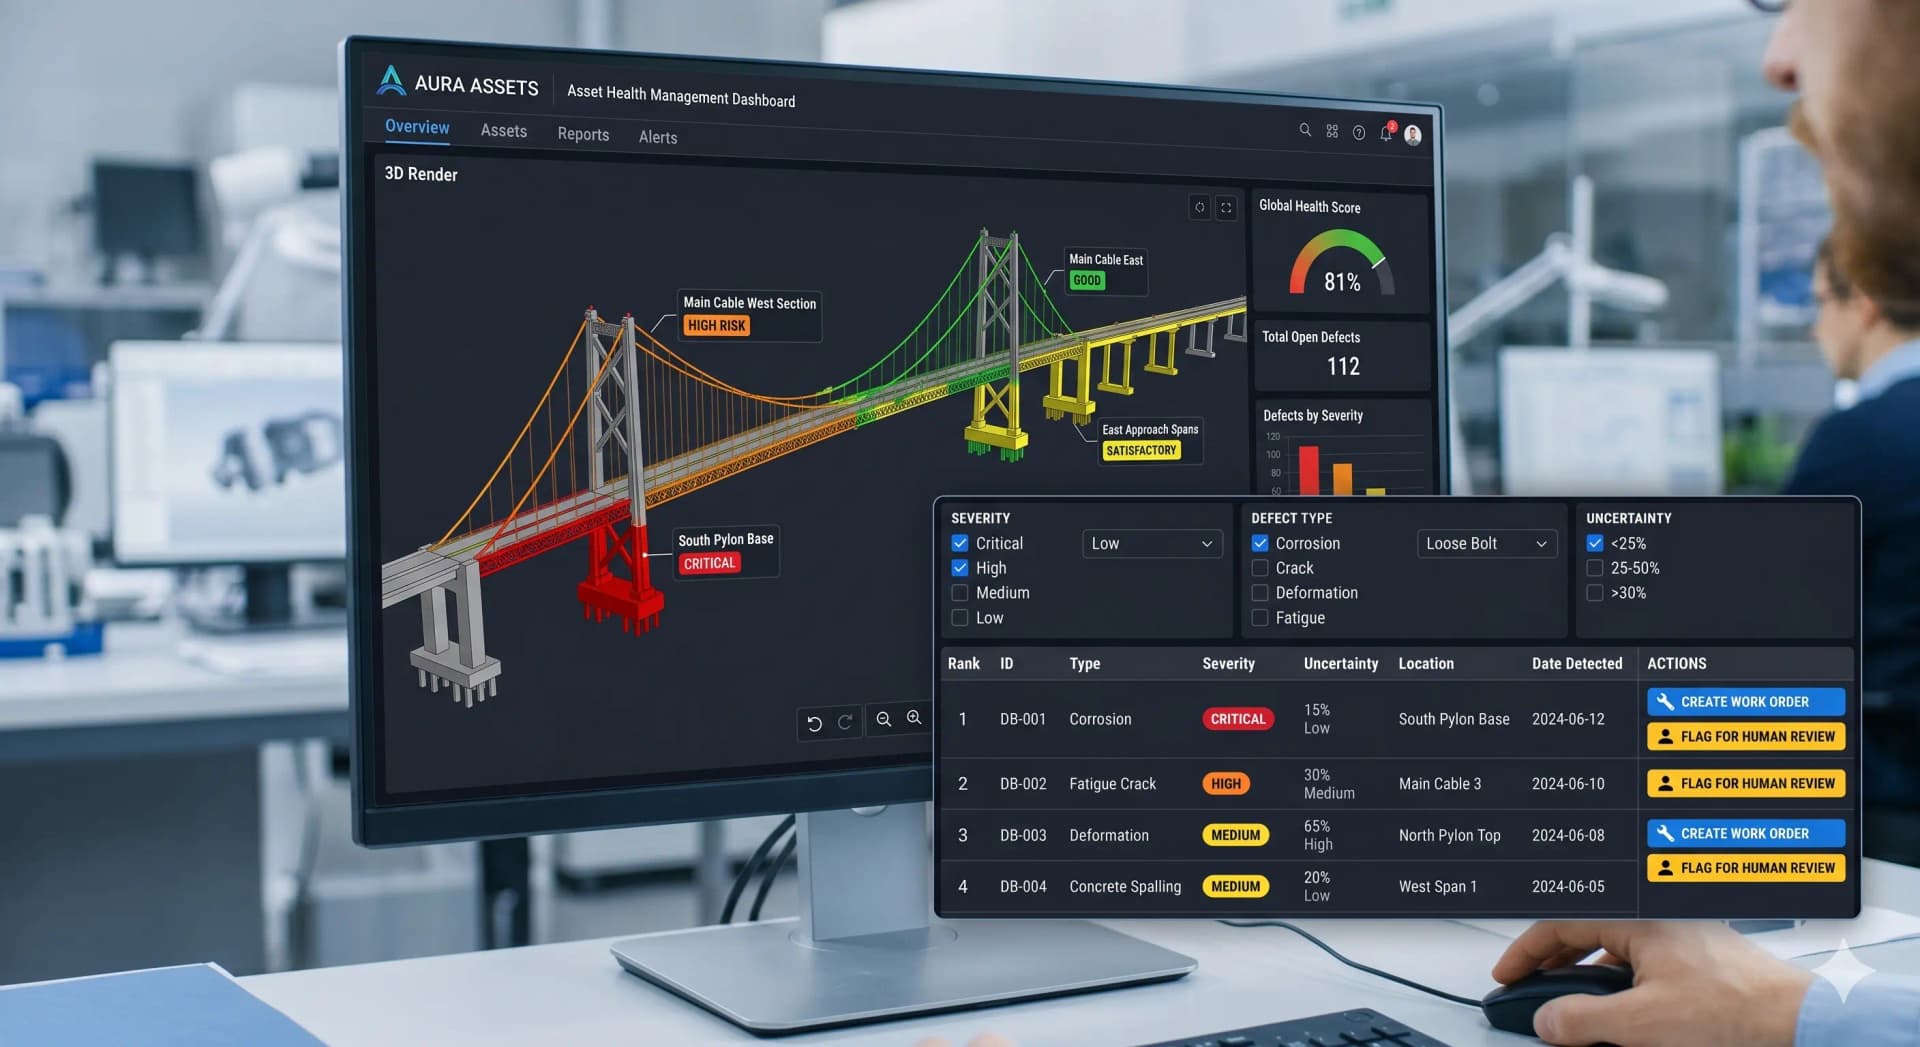Zoom out of the 3D bridge render
Screen dimensions: 1920x1047
pos(884,719)
